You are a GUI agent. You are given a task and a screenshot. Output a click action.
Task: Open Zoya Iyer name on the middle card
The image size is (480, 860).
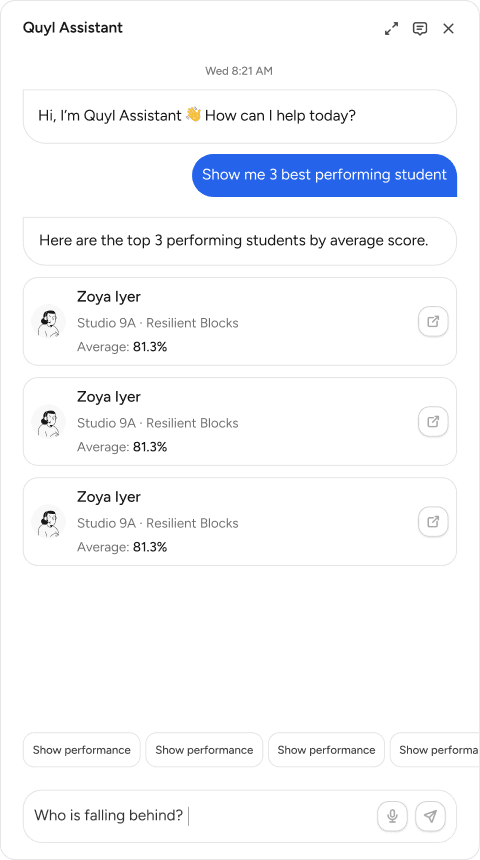pyautogui.click(x=109, y=397)
